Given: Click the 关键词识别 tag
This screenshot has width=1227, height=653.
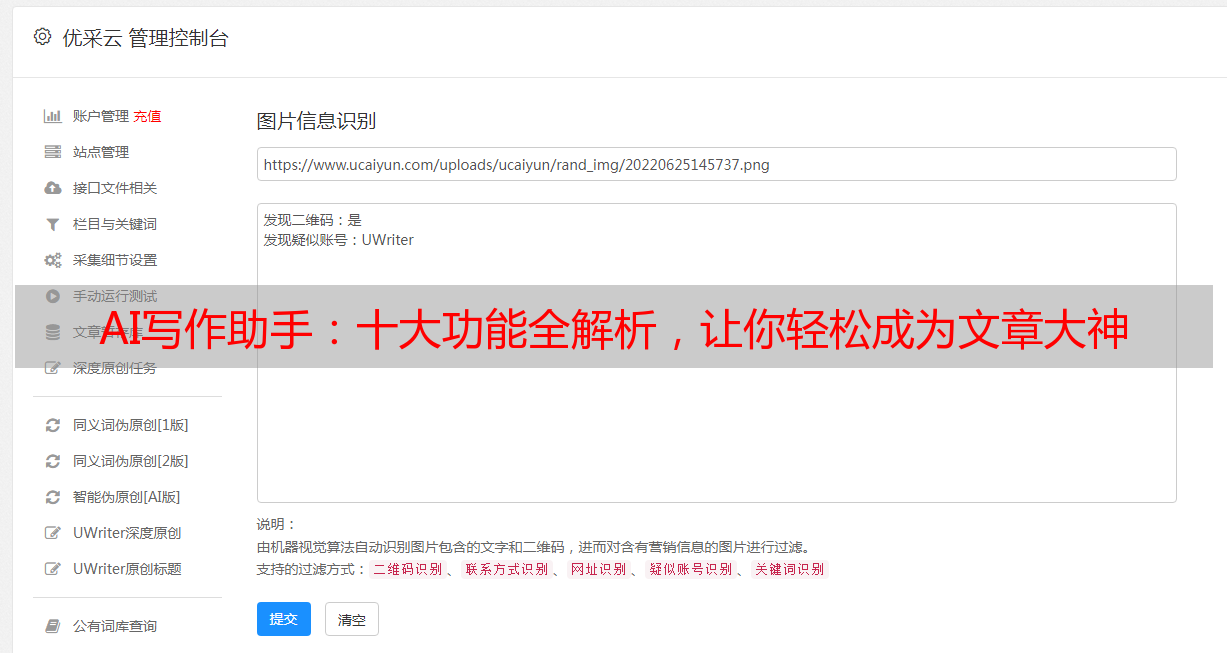Looking at the screenshot, I should (789, 569).
